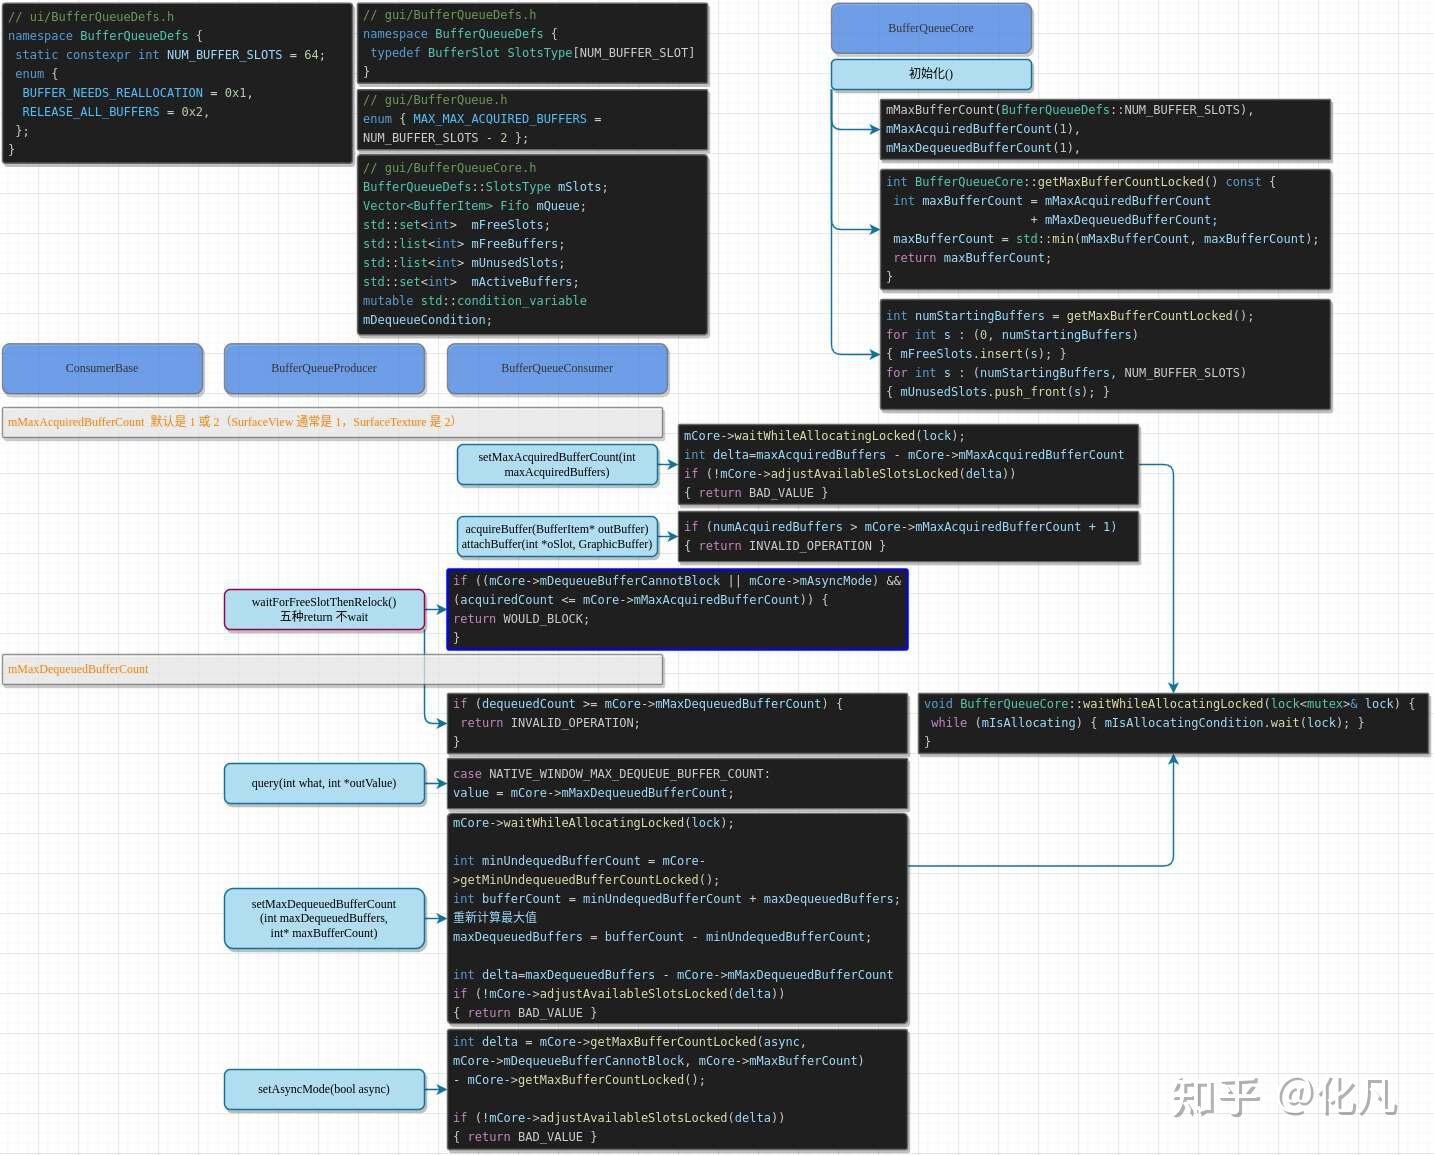
Task: Click the WOULD_BLOCK code block with blue border
Action: click(x=677, y=609)
